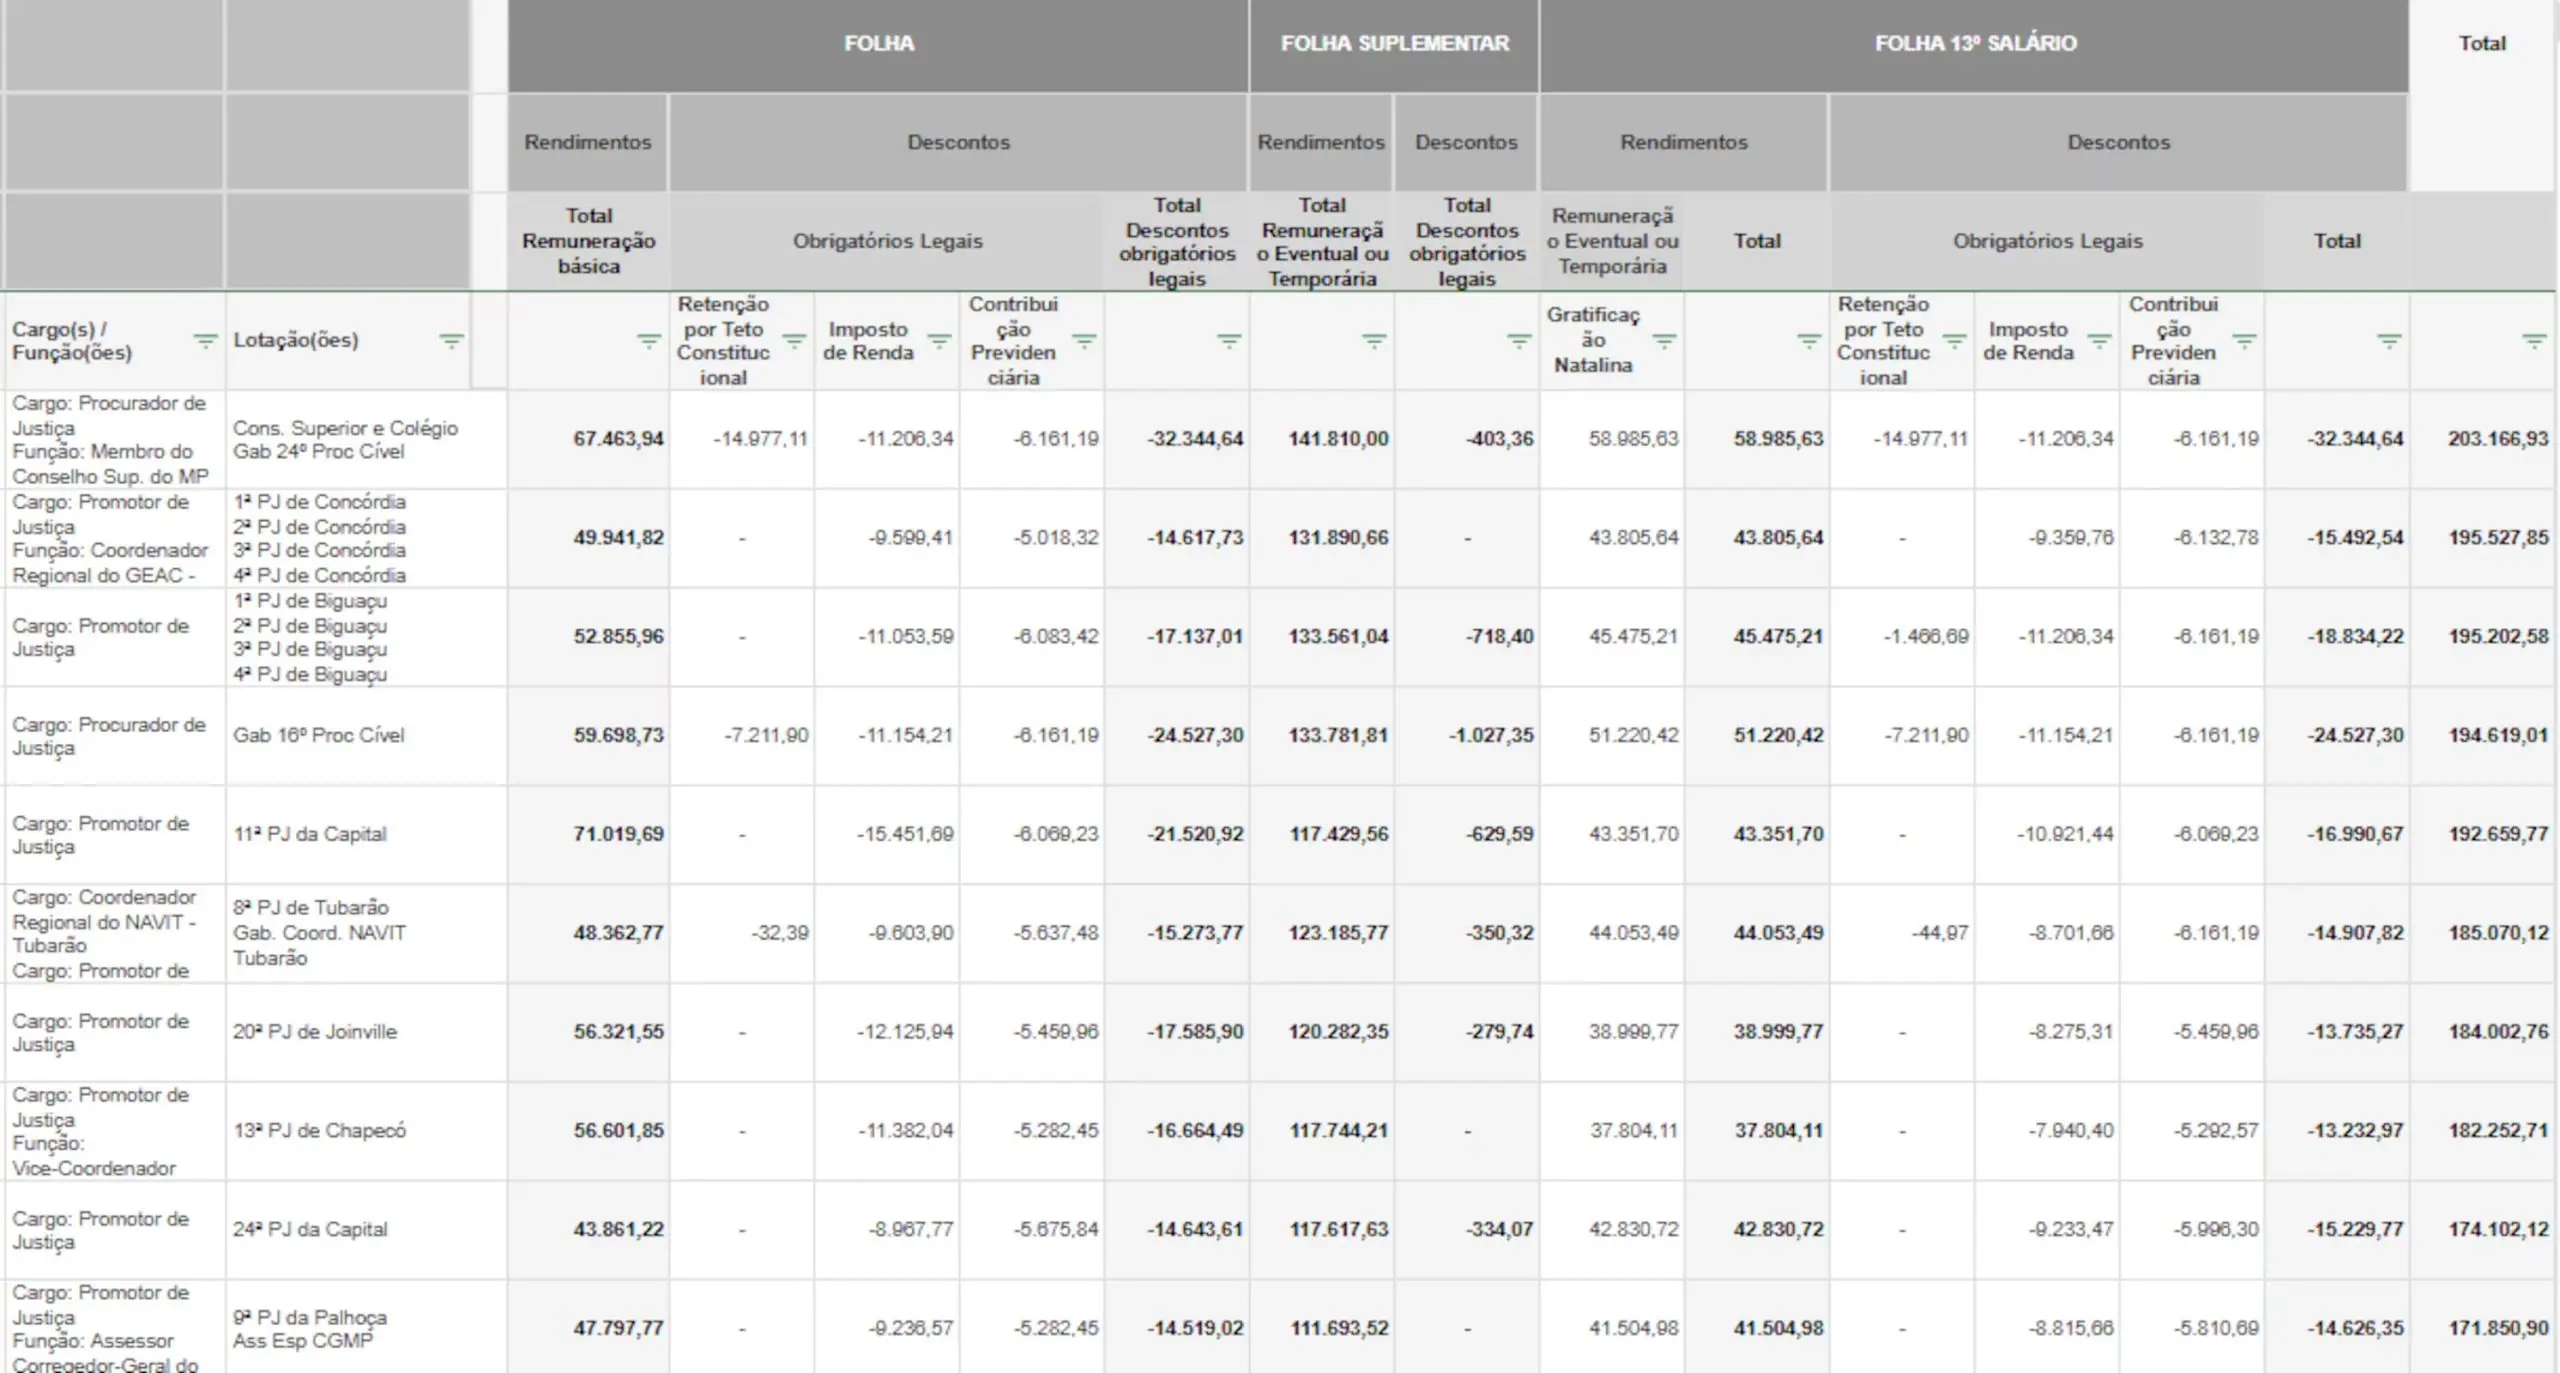Select cell 'Gab 16º Proc Cível'
The height and width of the screenshot is (1373, 2560).
pos(366,736)
